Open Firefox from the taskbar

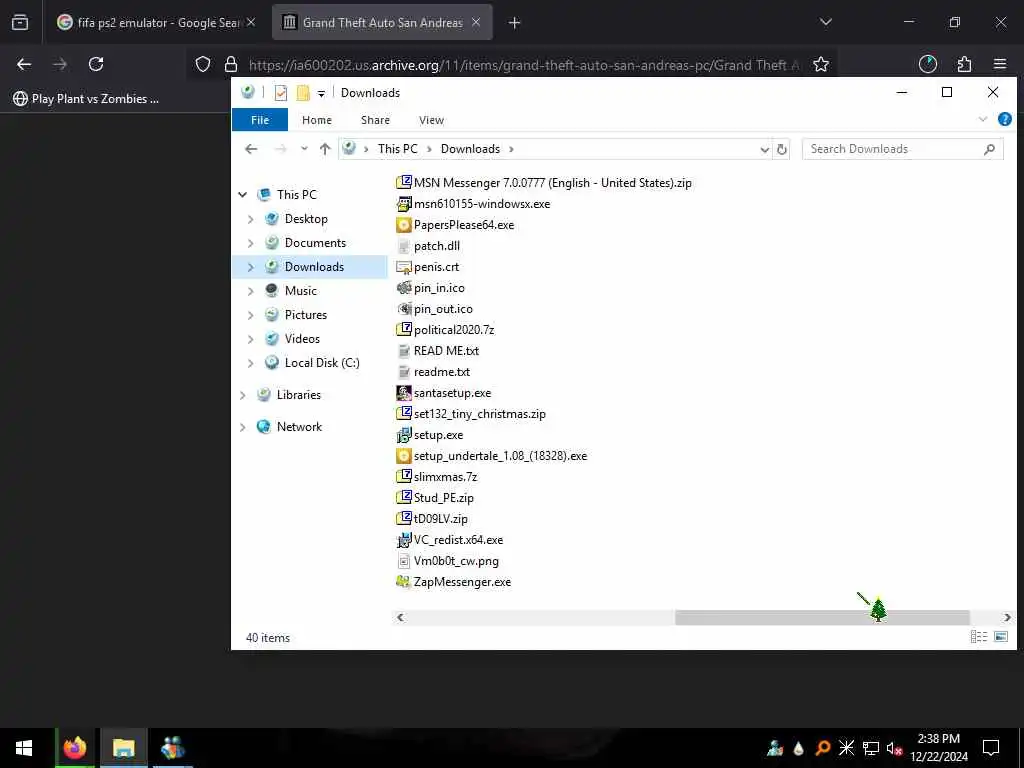click(74, 748)
